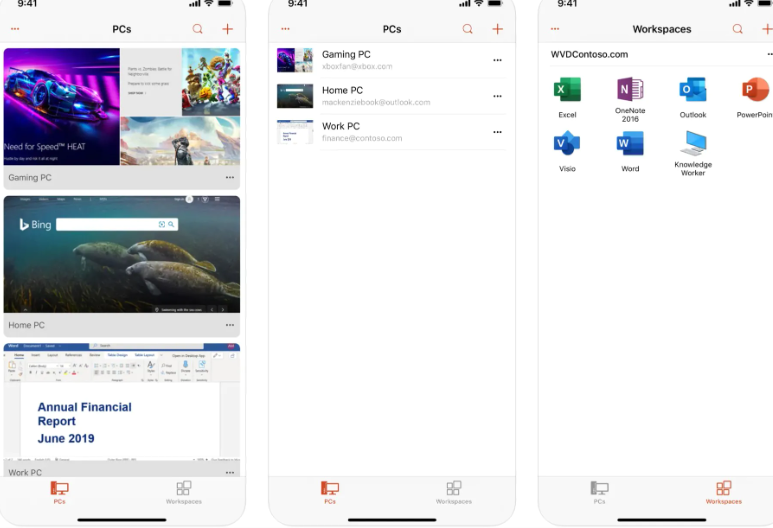773x528 pixels.
Task: Open options dots on Work PC card
Action: [x=230, y=472]
